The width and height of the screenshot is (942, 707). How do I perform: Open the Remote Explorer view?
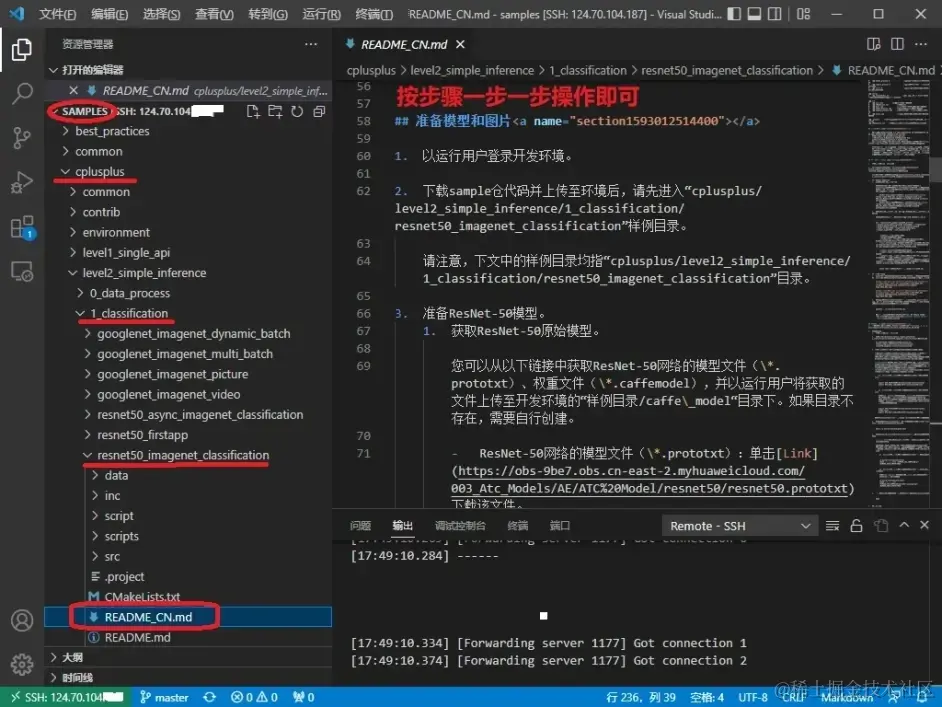pyautogui.click(x=22, y=272)
